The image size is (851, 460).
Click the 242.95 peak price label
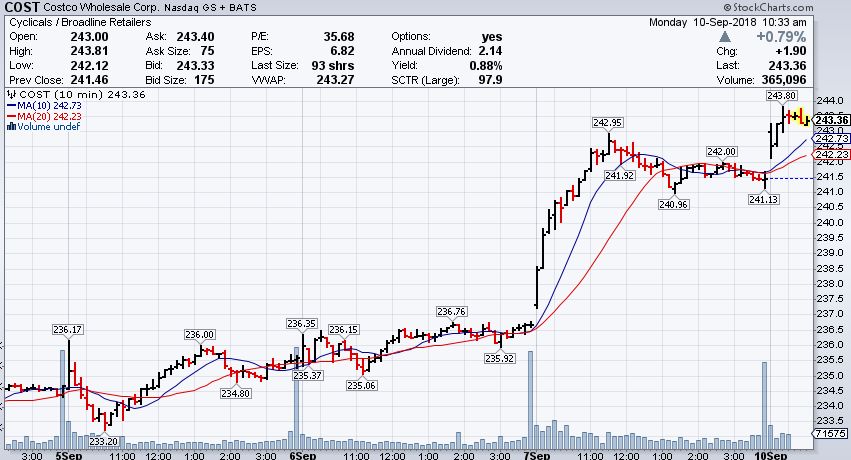pyautogui.click(x=607, y=123)
